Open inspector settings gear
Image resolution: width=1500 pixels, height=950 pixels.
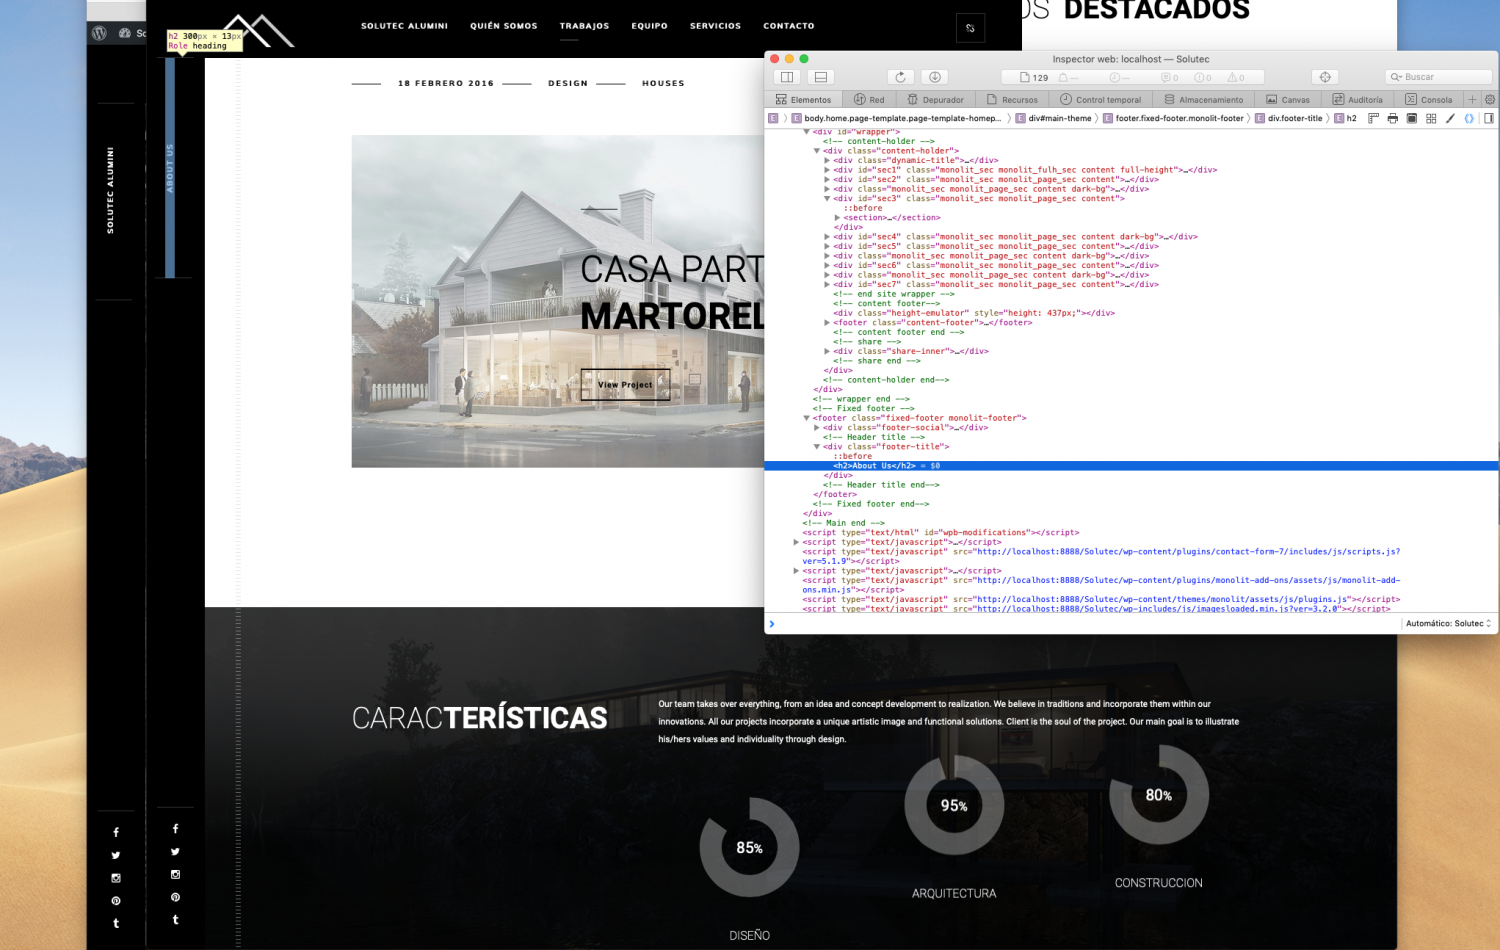click(1490, 99)
